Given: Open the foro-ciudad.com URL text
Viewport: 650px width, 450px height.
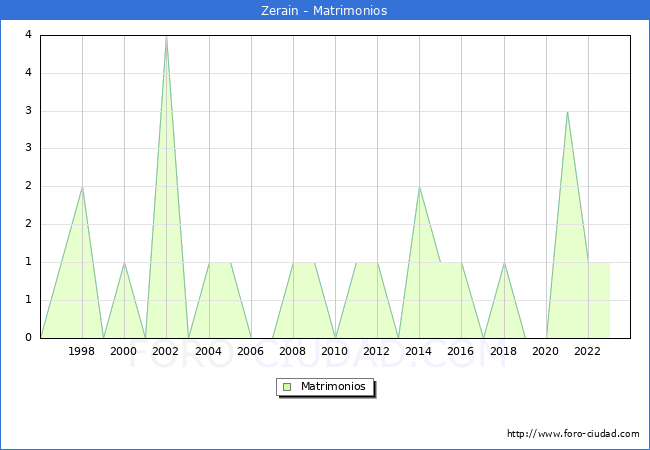Looking at the screenshot, I should pyautogui.click(x=573, y=434).
